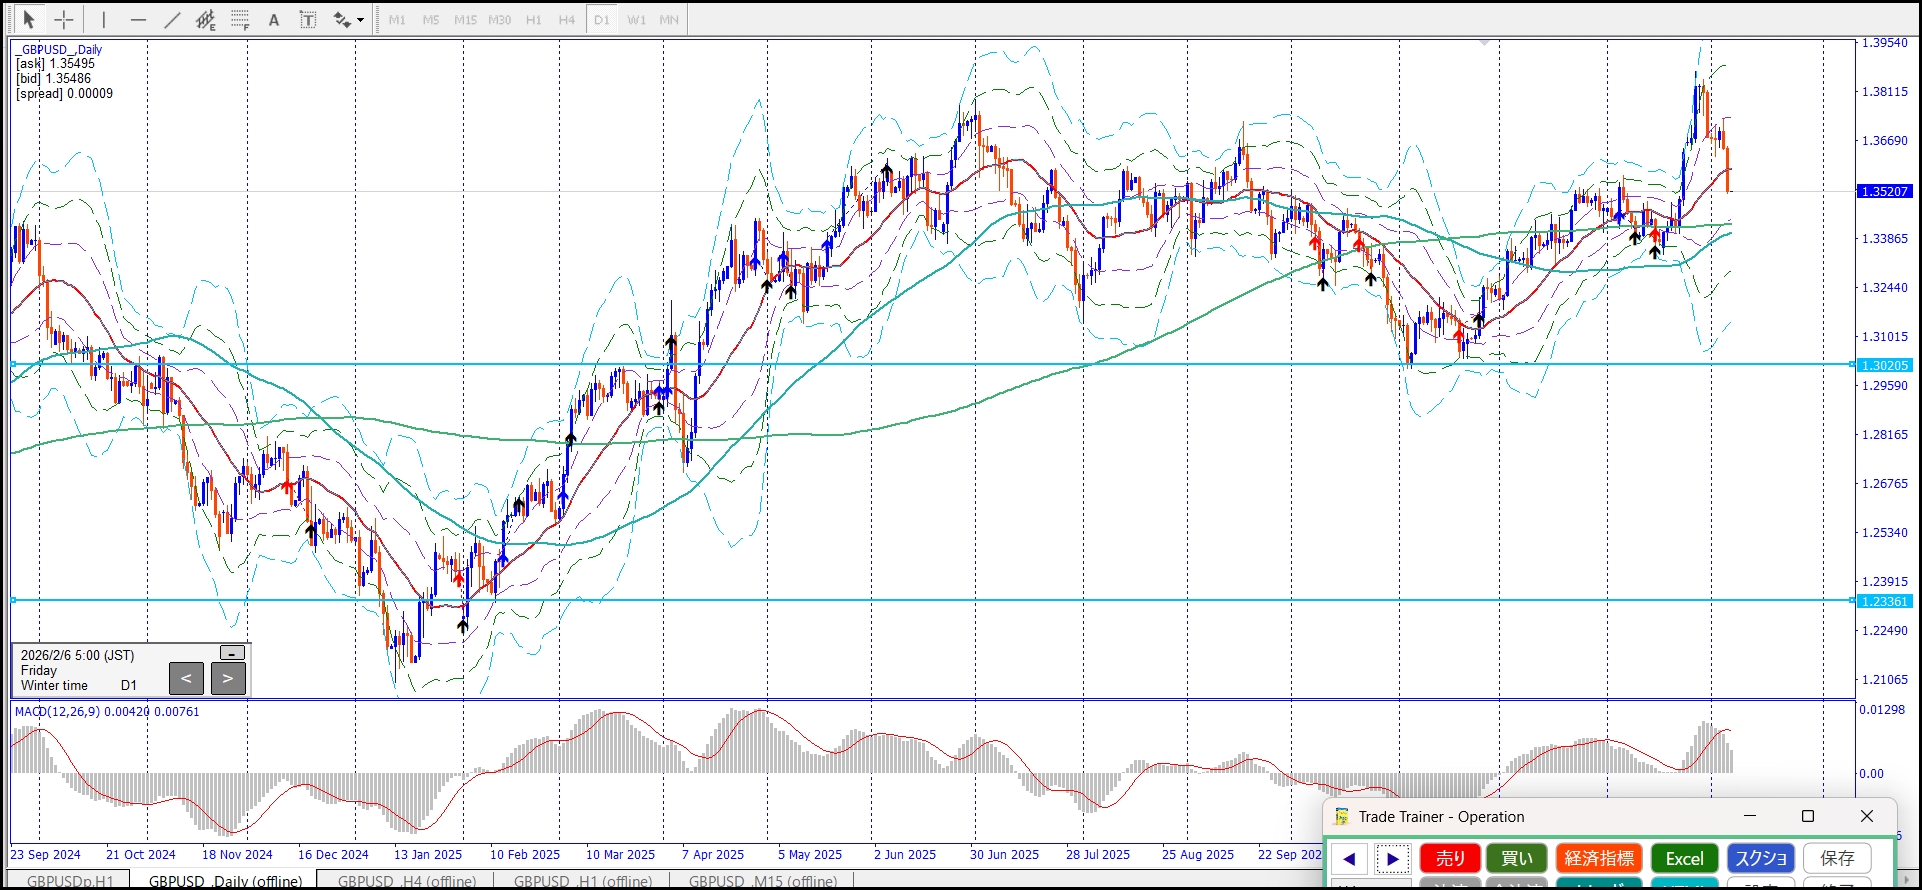Collapse the date info panel
The height and width of the screenshot is (890, 1922).
pyautogui.click(x=232, y=653)
